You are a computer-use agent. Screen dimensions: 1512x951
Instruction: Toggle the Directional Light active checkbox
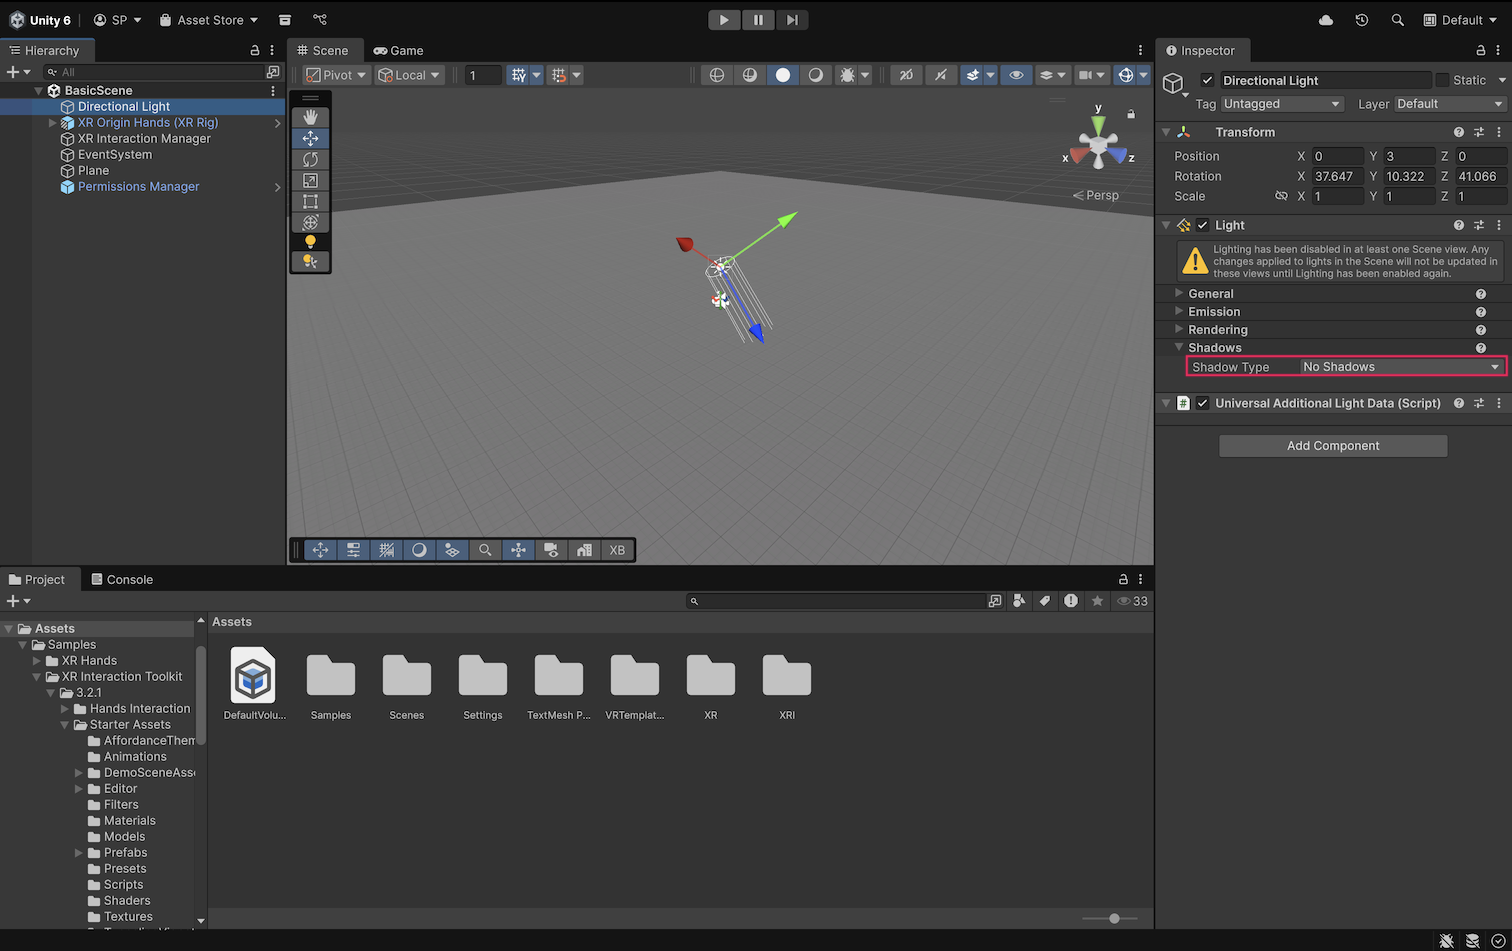coord(1207,80)
